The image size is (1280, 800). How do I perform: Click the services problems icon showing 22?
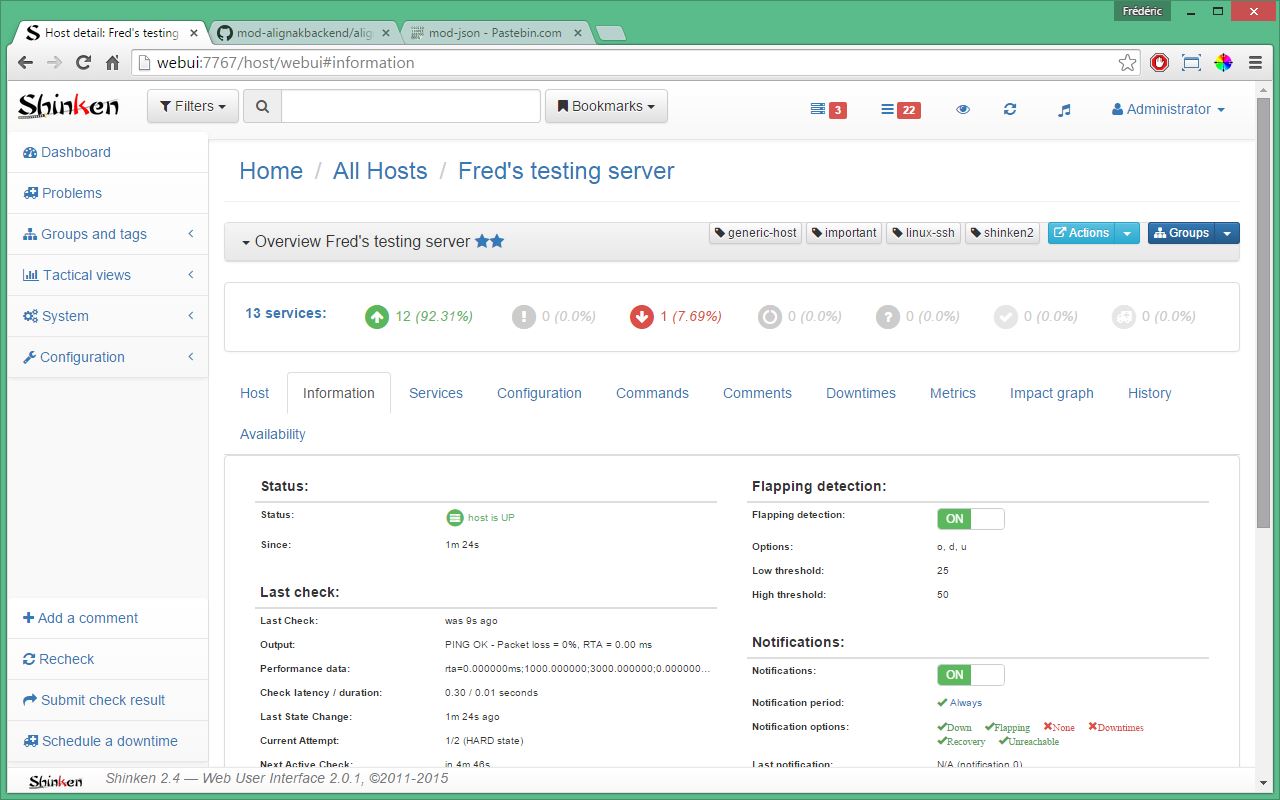click(900, 110)
